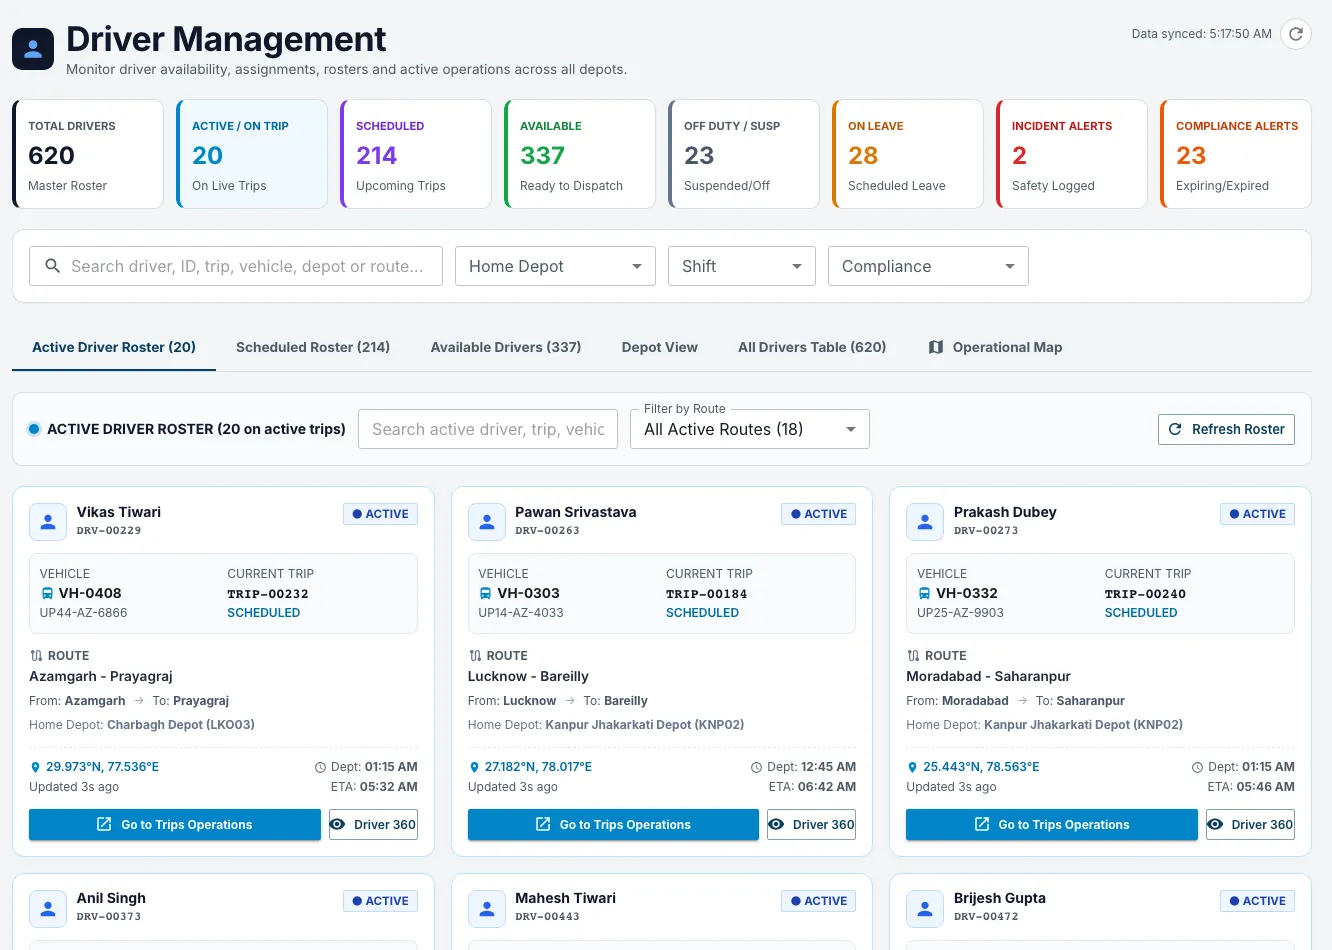Click the Refresh Roster button

[1226, 429]
